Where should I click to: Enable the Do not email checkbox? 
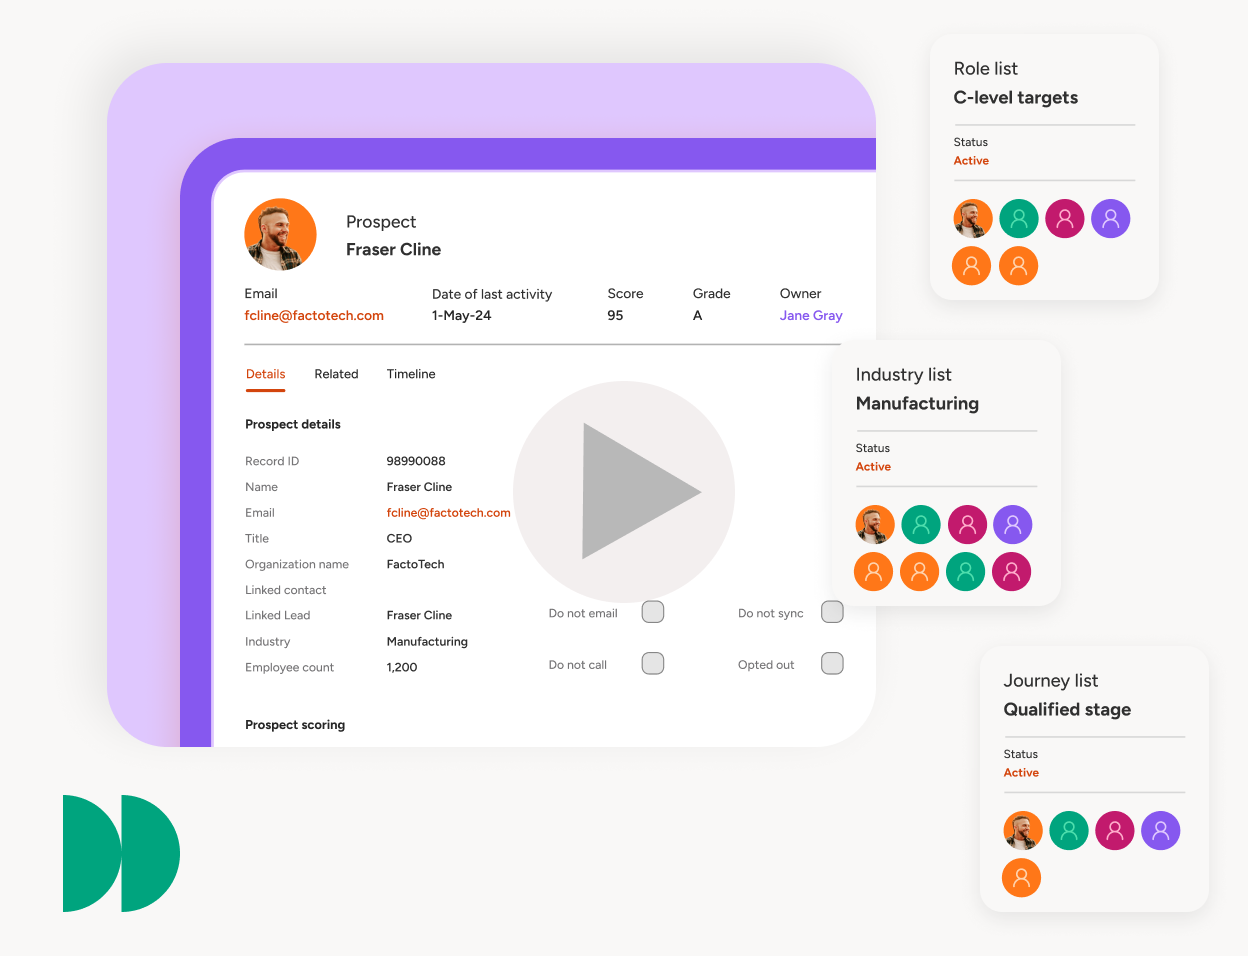[x=653, y=612]
